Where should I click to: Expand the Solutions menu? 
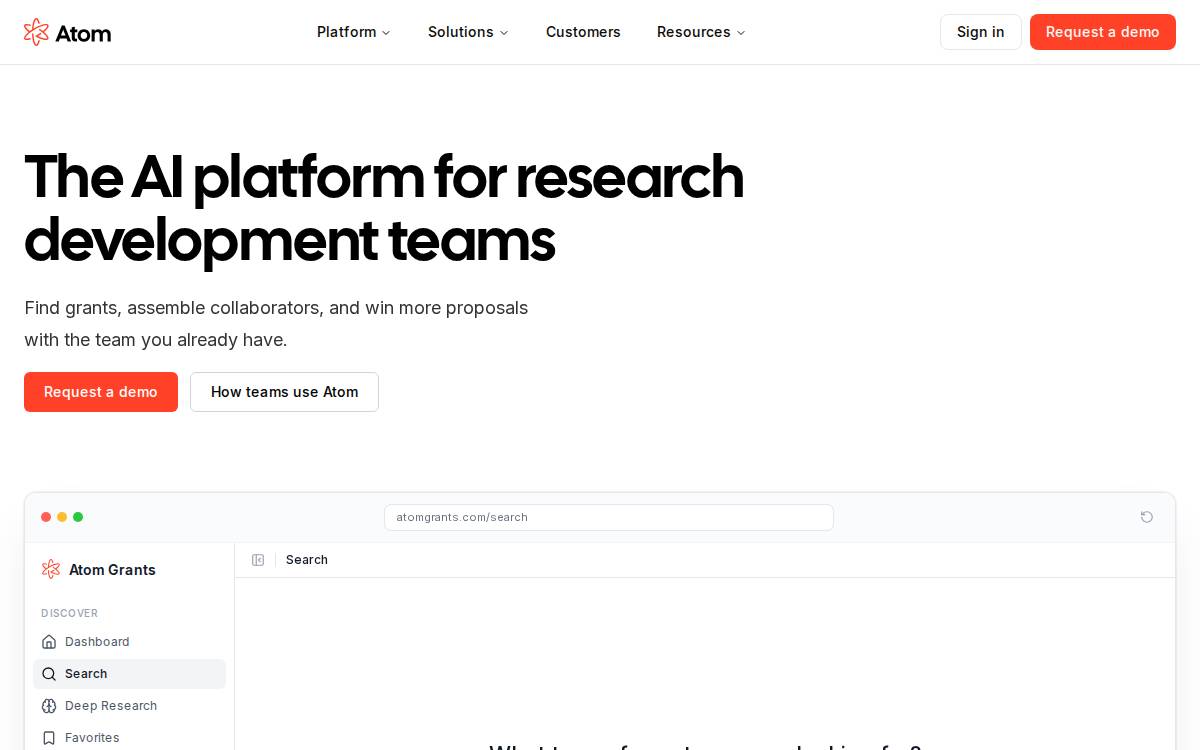point(468,32)
